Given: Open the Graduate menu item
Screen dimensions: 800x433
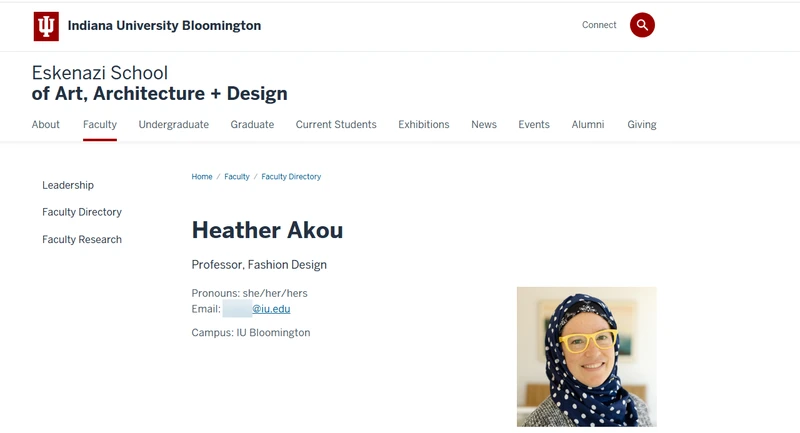Looking at the screenshot, I should pos(252,124).
